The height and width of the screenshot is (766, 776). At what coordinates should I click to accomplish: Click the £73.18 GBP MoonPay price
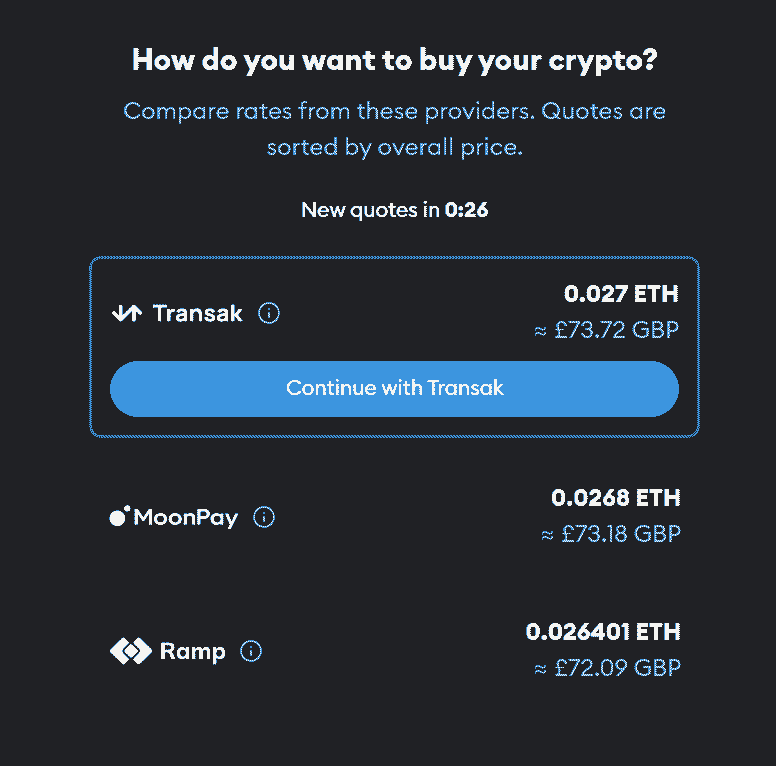pos(610,534)
